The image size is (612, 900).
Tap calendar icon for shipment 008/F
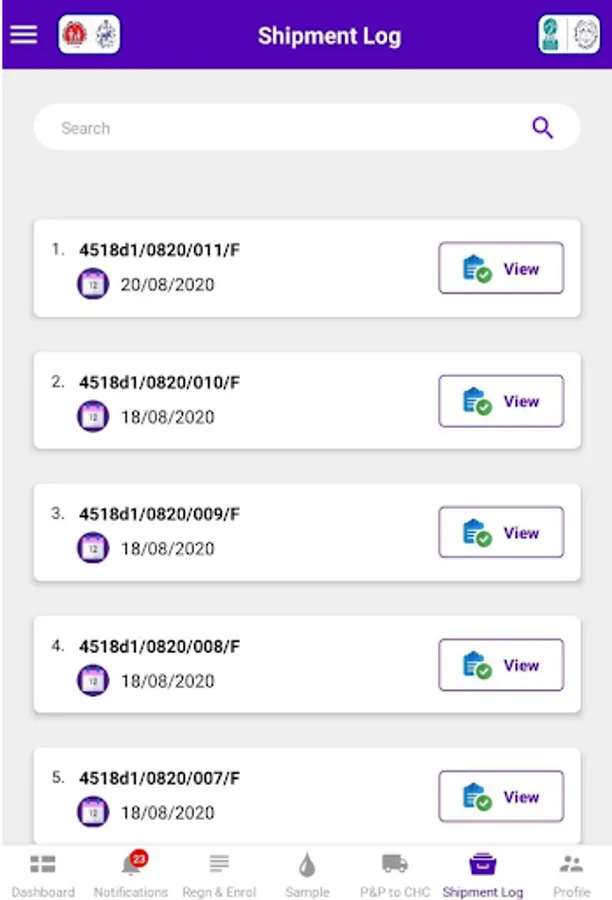click(93, 681)
